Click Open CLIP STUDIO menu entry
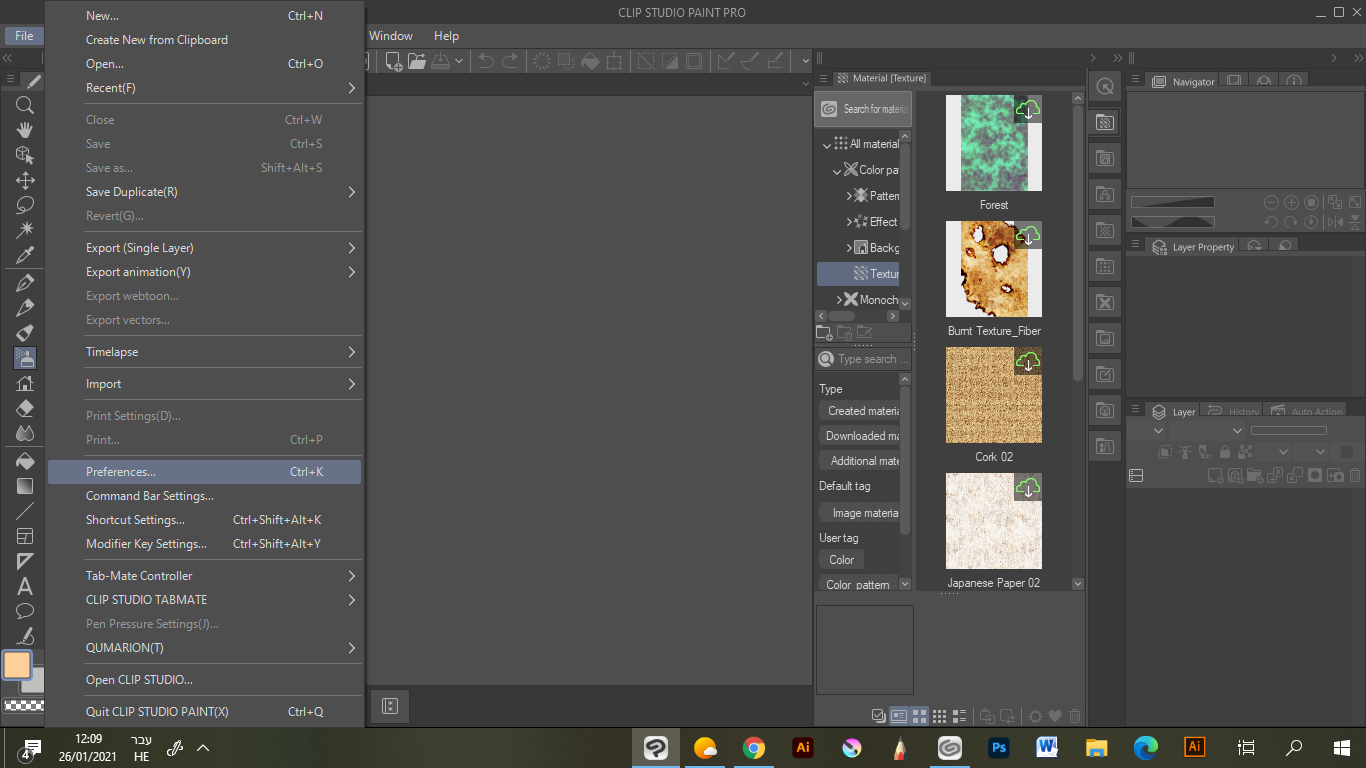1366x768 pixels. [x=139, y=680]
